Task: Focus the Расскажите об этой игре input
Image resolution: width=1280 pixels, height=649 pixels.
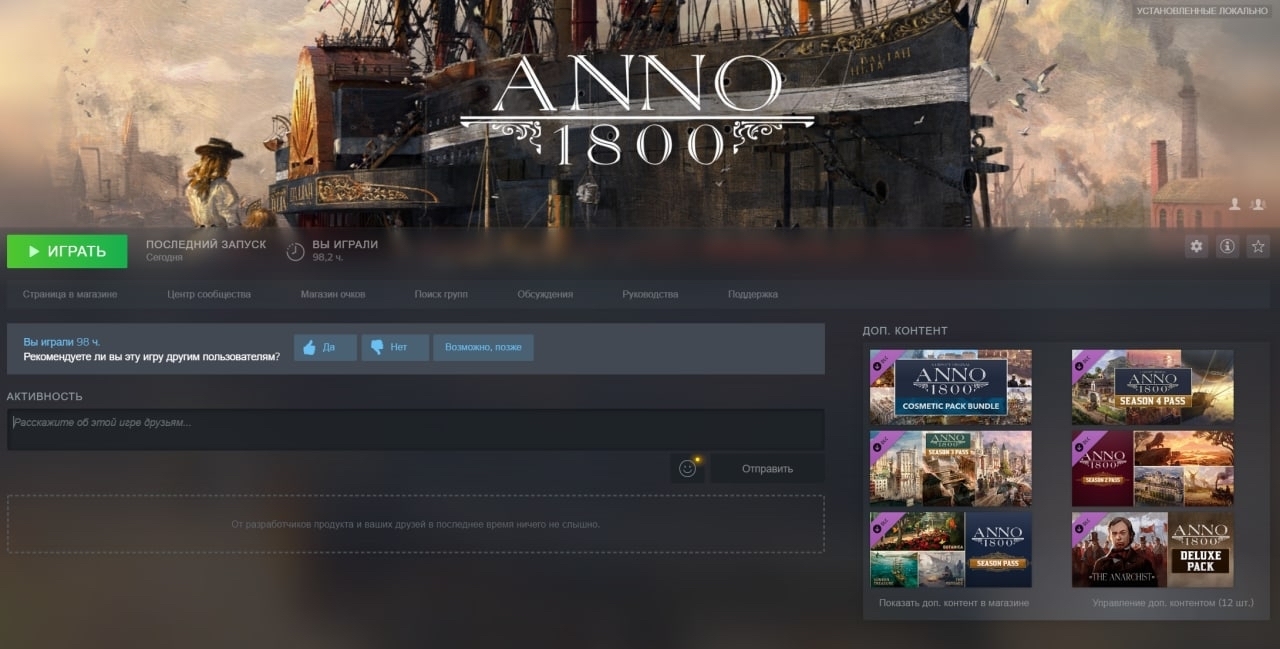Action: (x=416, y=429)
